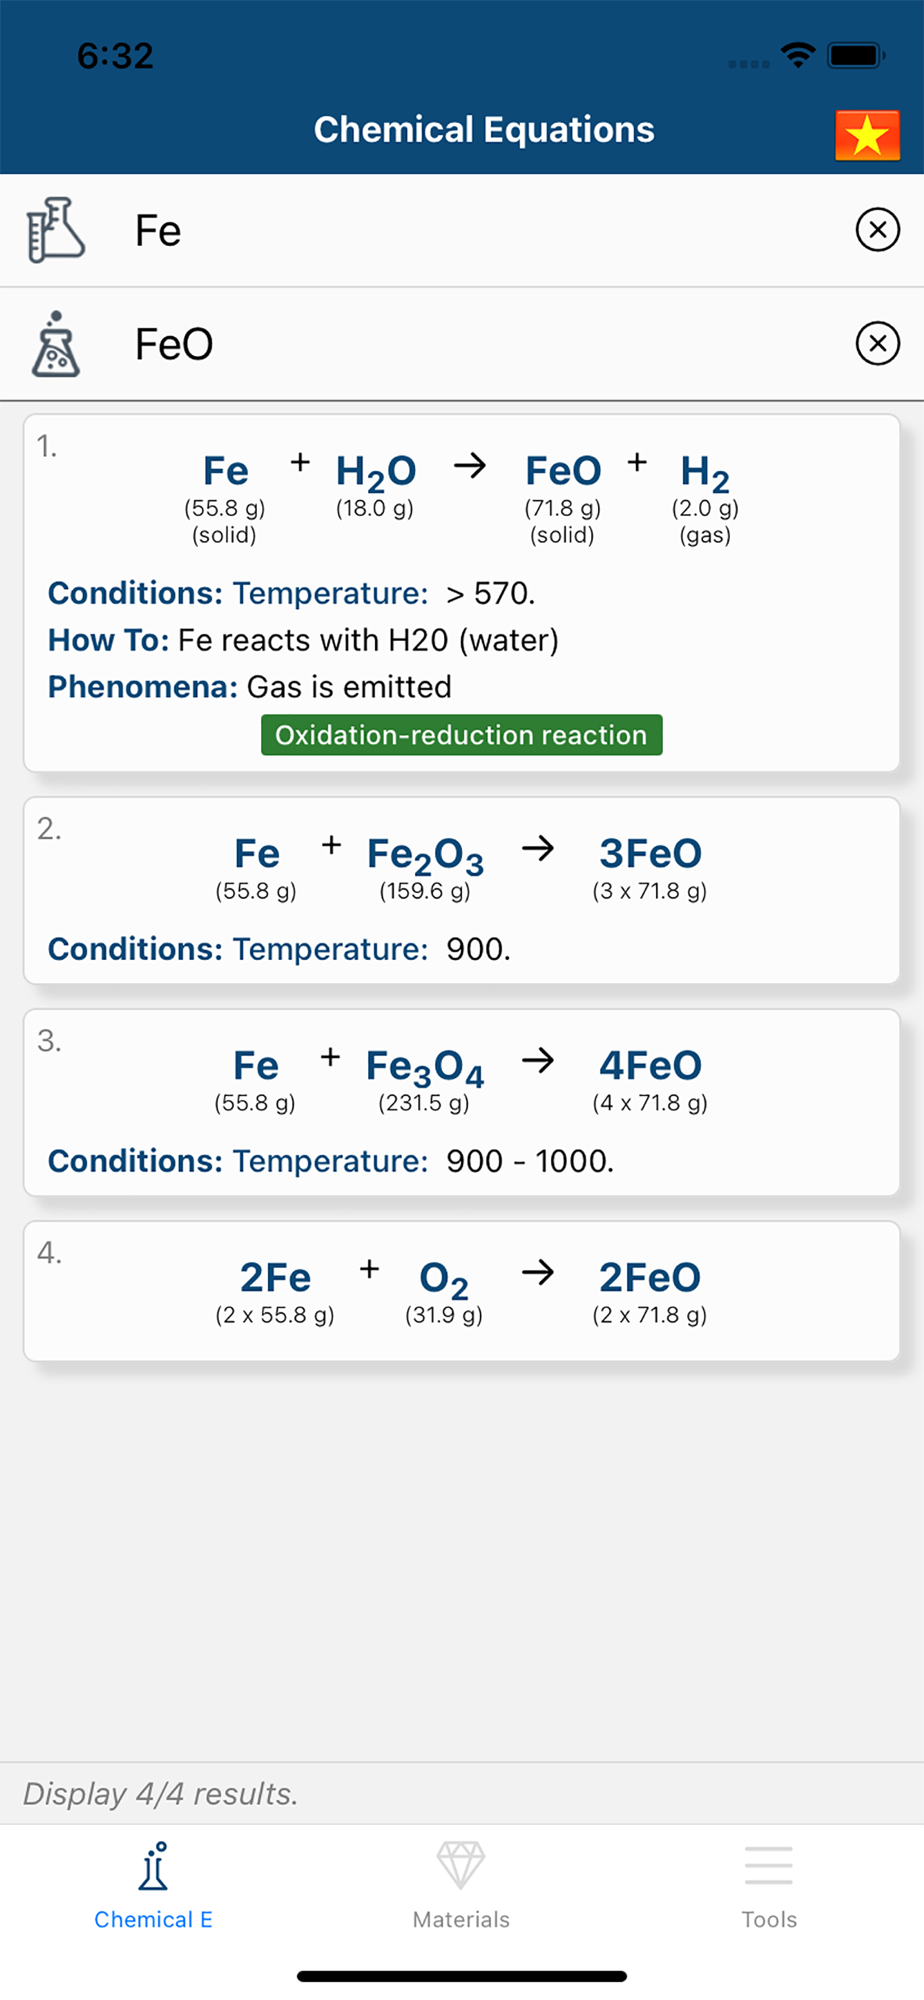Open the Tools tab

[x=768, y=1885]
